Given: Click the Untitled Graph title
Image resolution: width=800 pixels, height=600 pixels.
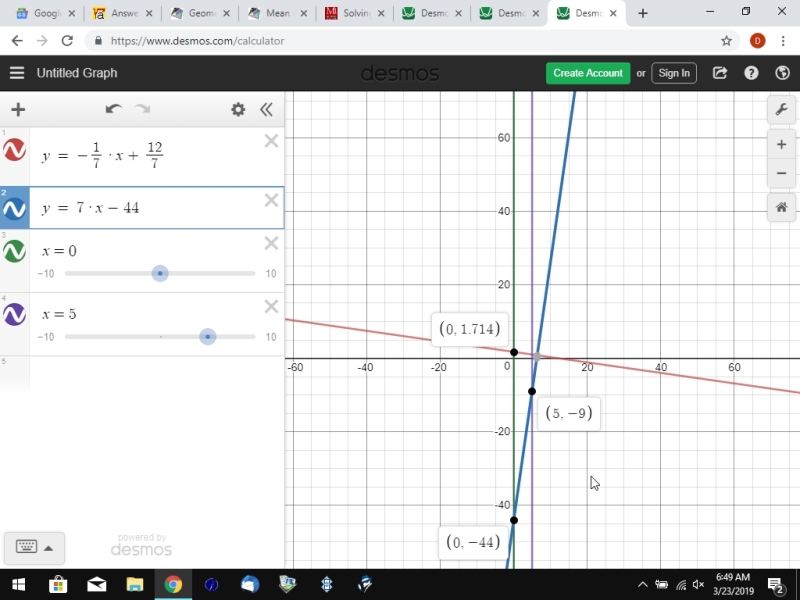Looking at the screenshot, I should pyautogui.click(x=77, y=73).
